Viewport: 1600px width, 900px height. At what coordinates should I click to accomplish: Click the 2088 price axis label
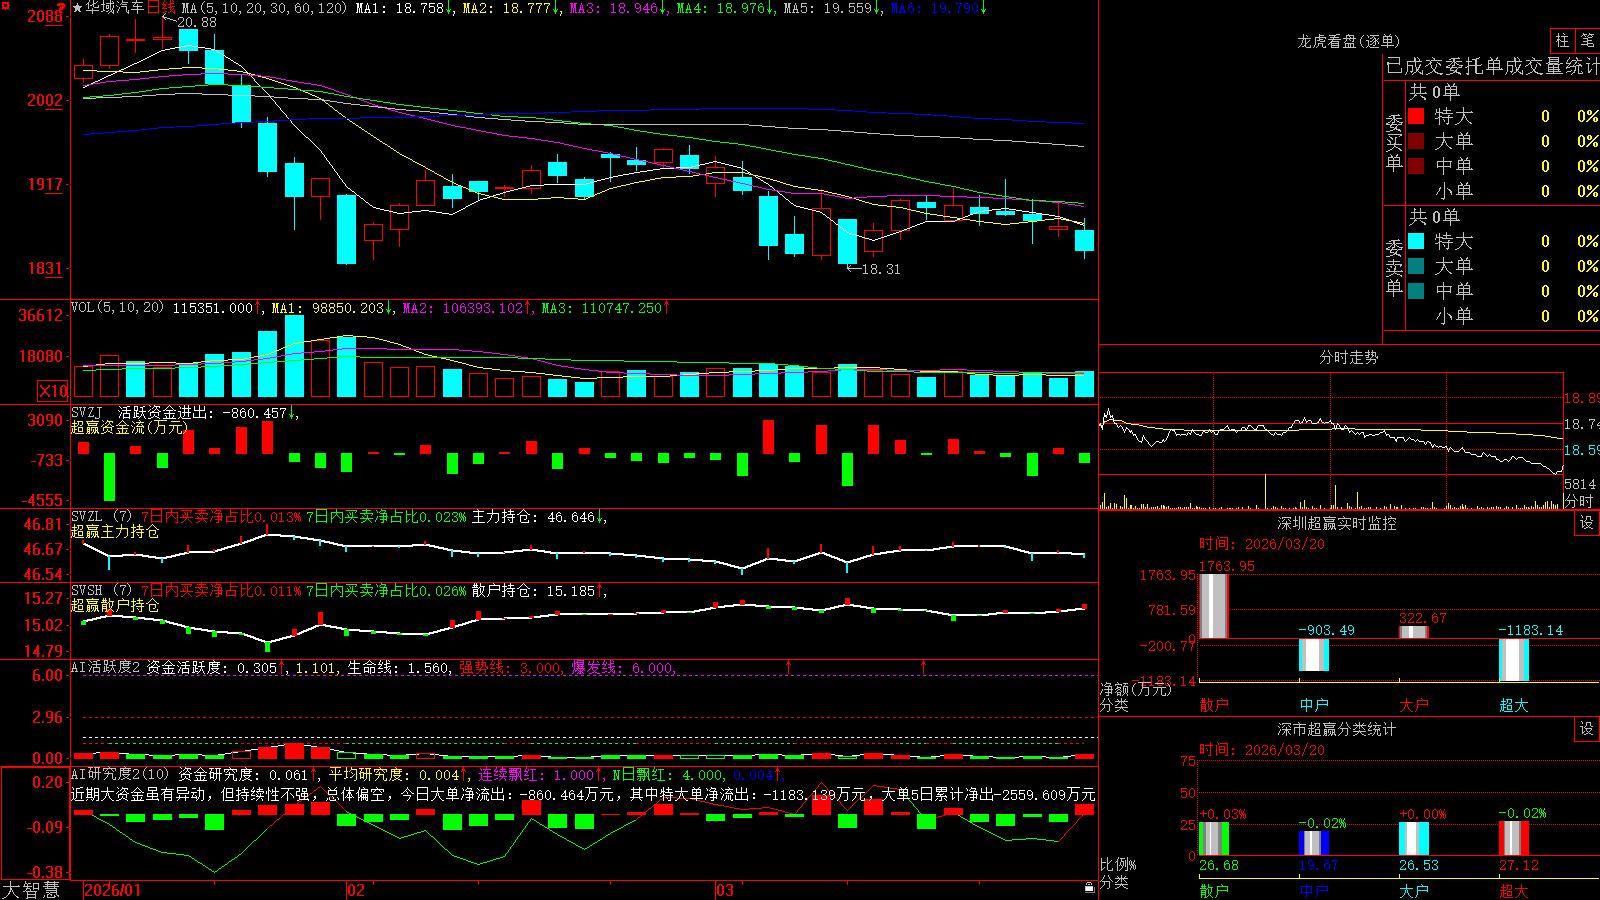(45, 16)
